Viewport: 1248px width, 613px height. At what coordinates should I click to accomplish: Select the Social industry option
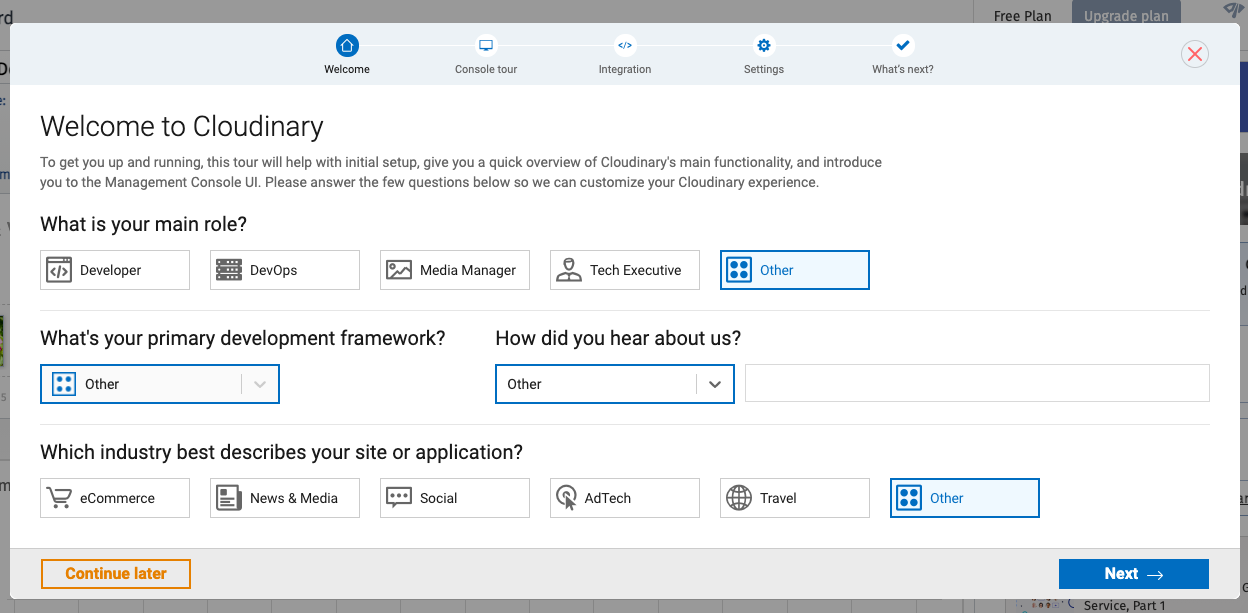point(455,498)
